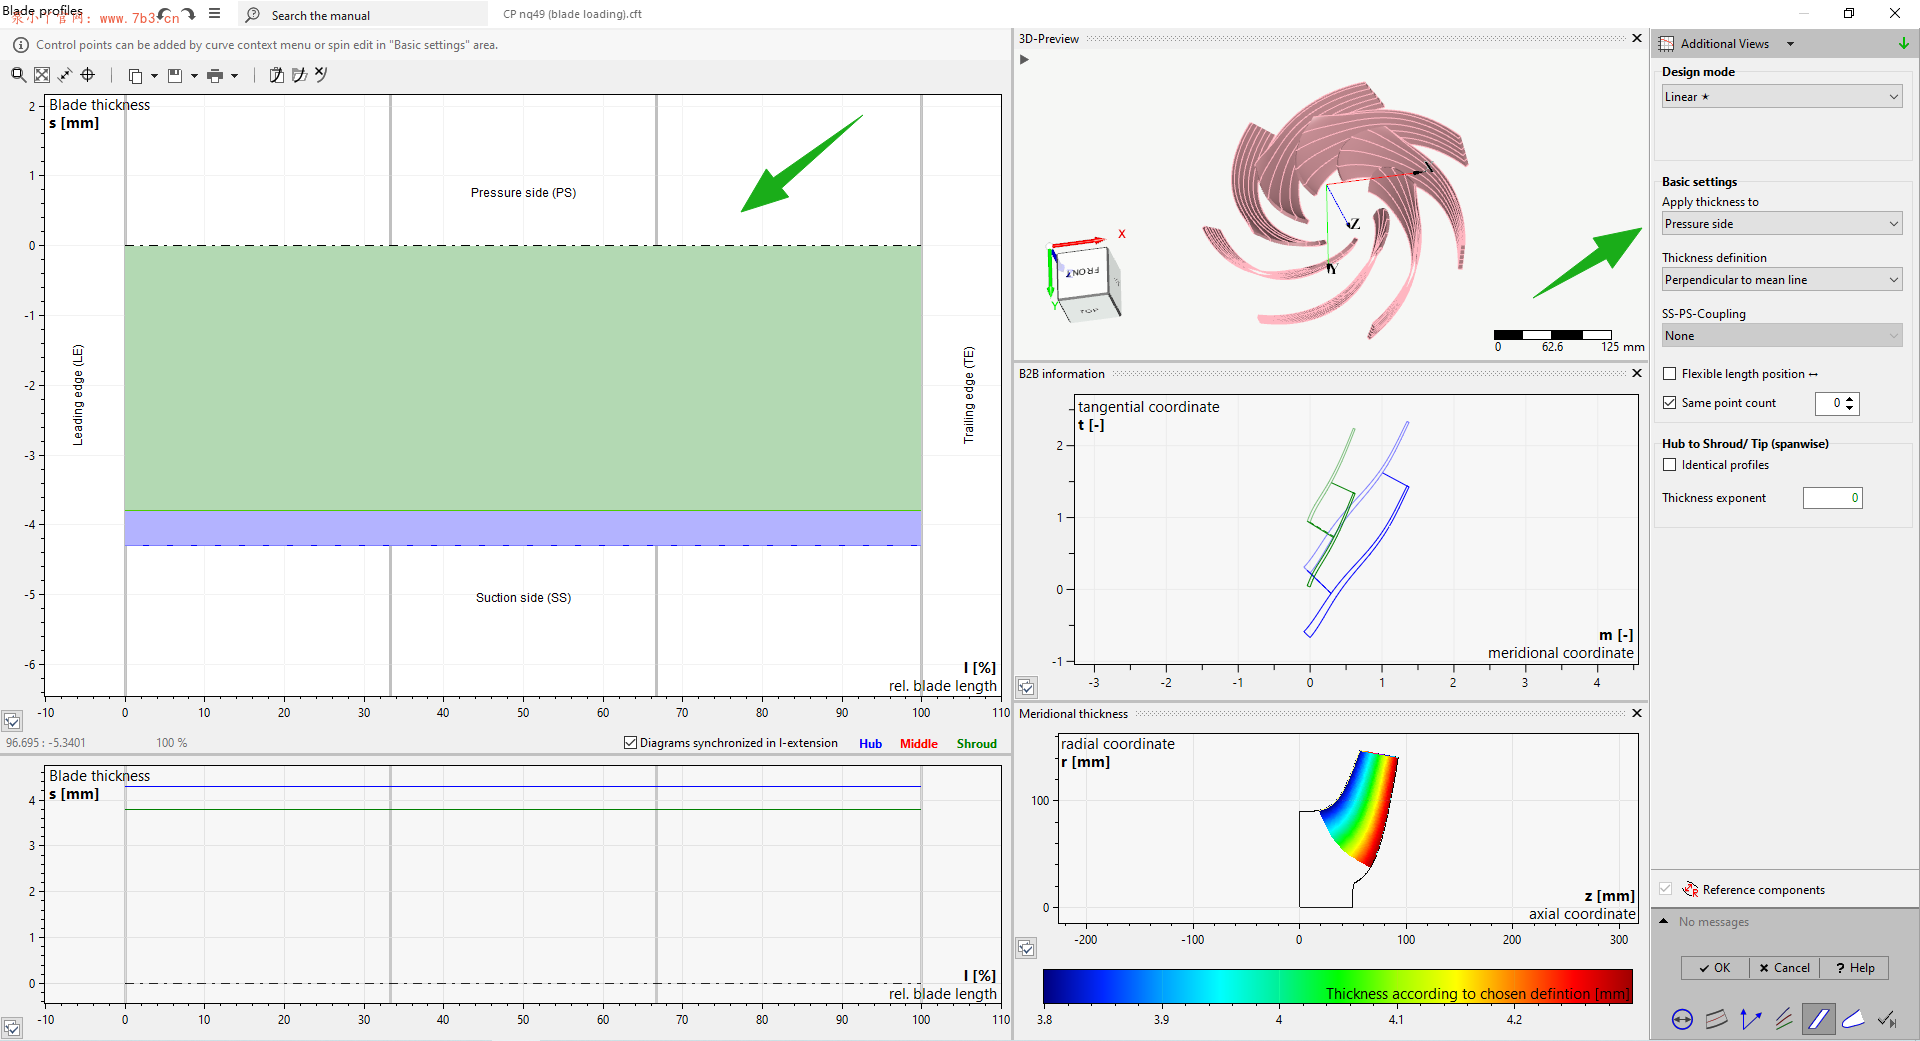
Task: Open the save icon dropdown arrow
Action: click(x=194, y=76)
